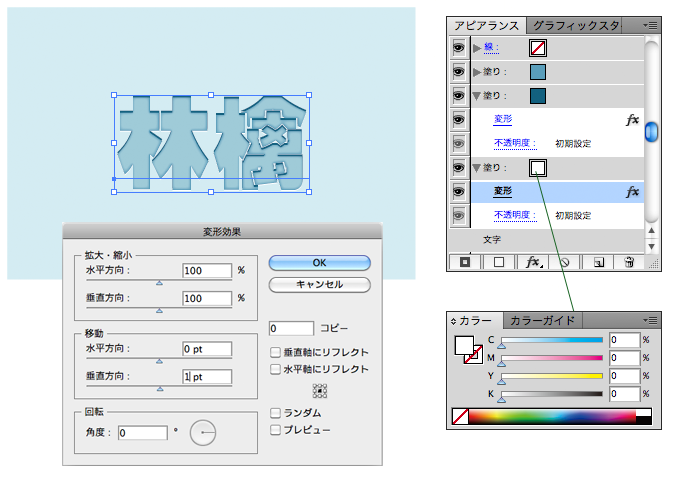This screenshot has width=680, height=480.
Task: Expand the 線 stroke attribute triangle
Action: tap(476, 47)
